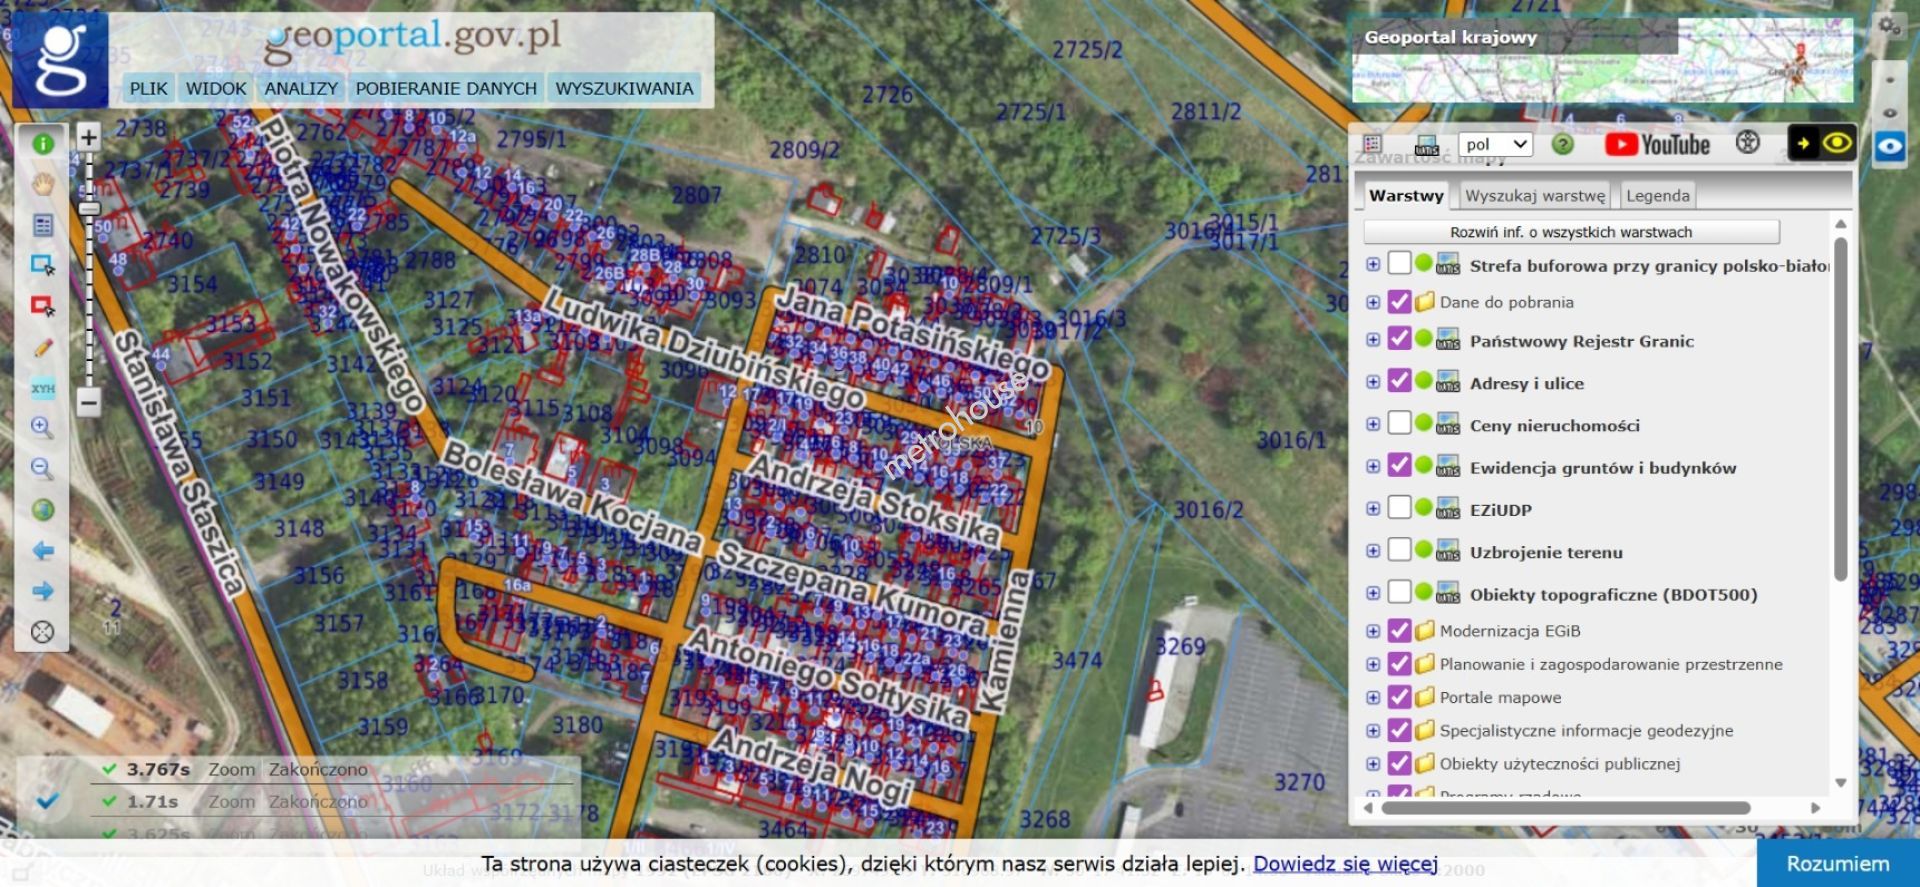
Task: Go to previous map view arrow
Action: coord(42,551)
